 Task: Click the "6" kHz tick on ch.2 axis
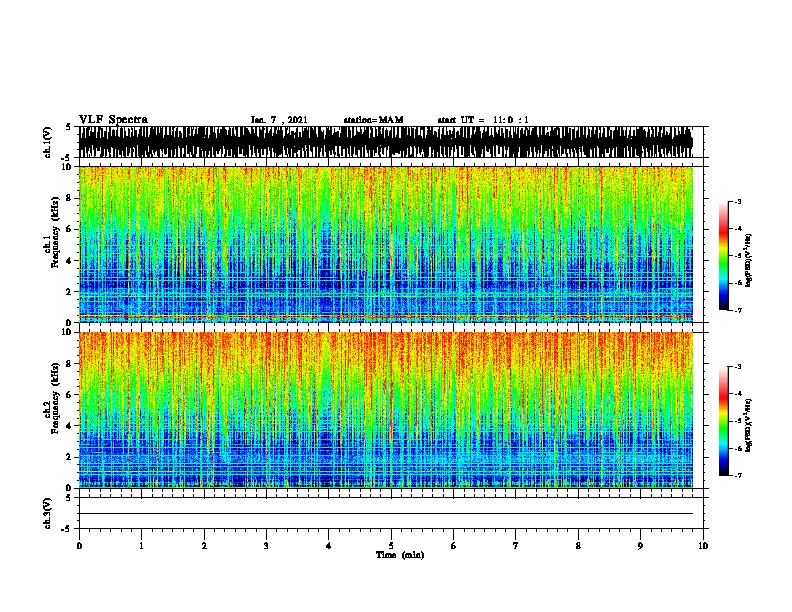[x=70, y=394]
